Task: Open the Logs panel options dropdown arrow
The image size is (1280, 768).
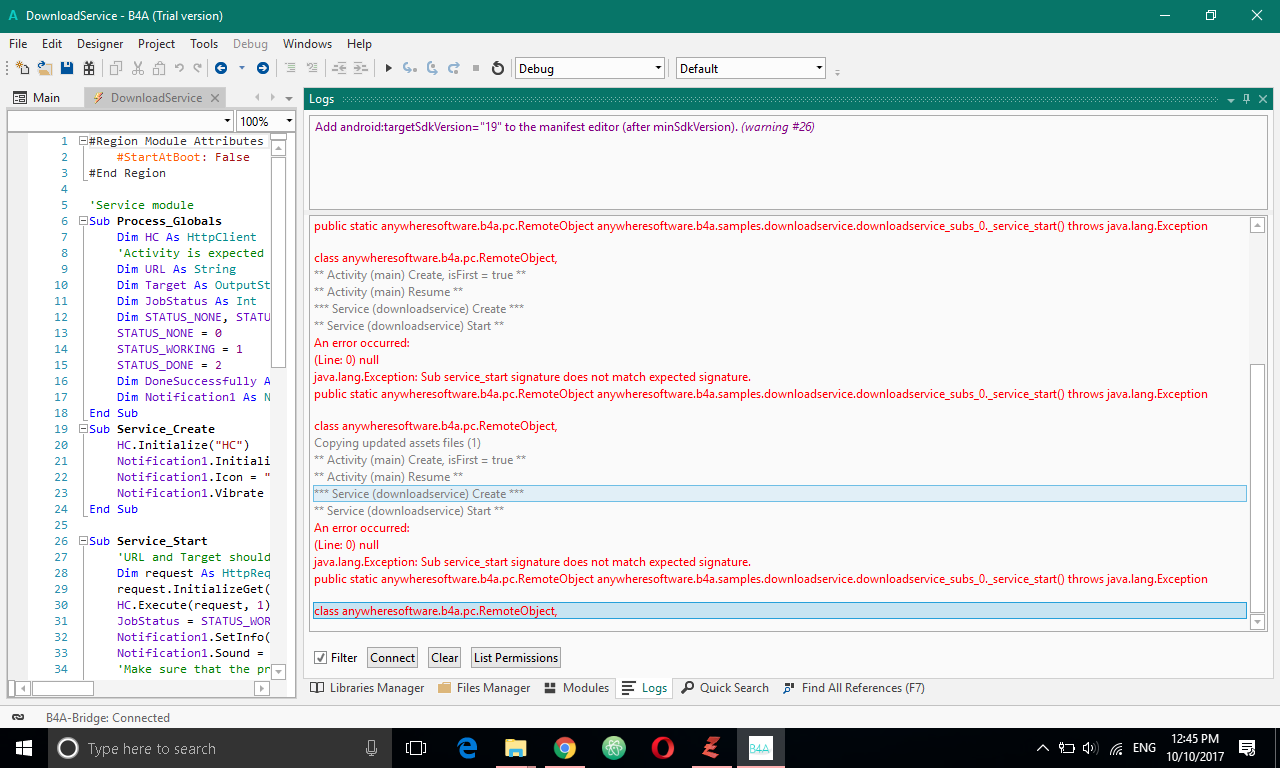Action: point(1230,100)
